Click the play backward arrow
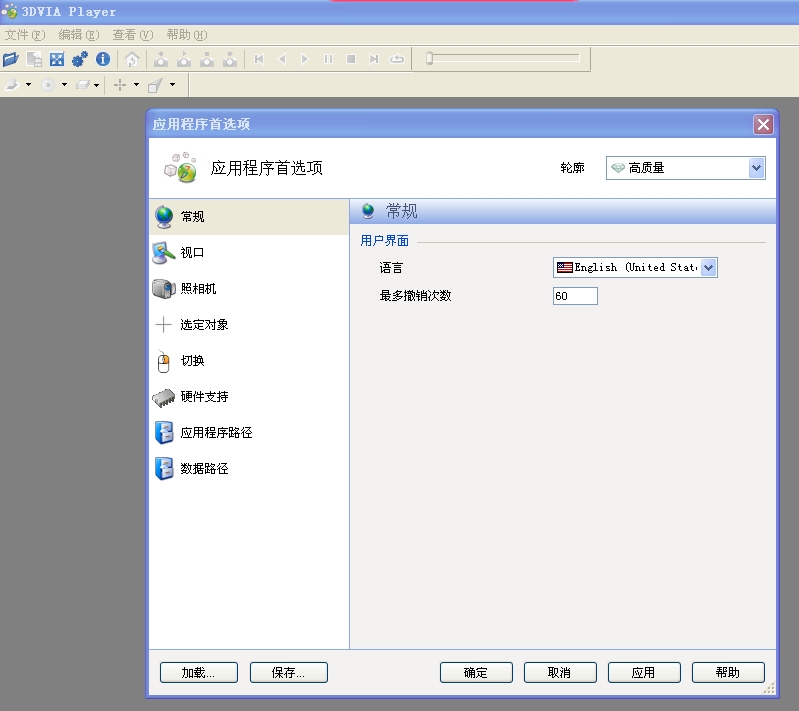799x711 pixels. 282,59
